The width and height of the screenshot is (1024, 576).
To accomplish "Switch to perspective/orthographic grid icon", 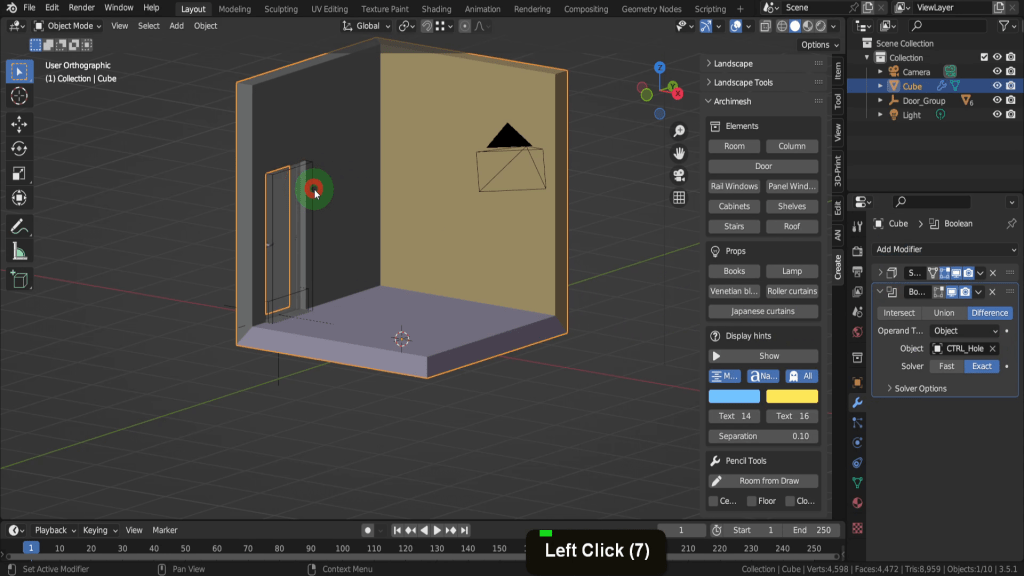I will click(679, 197).
